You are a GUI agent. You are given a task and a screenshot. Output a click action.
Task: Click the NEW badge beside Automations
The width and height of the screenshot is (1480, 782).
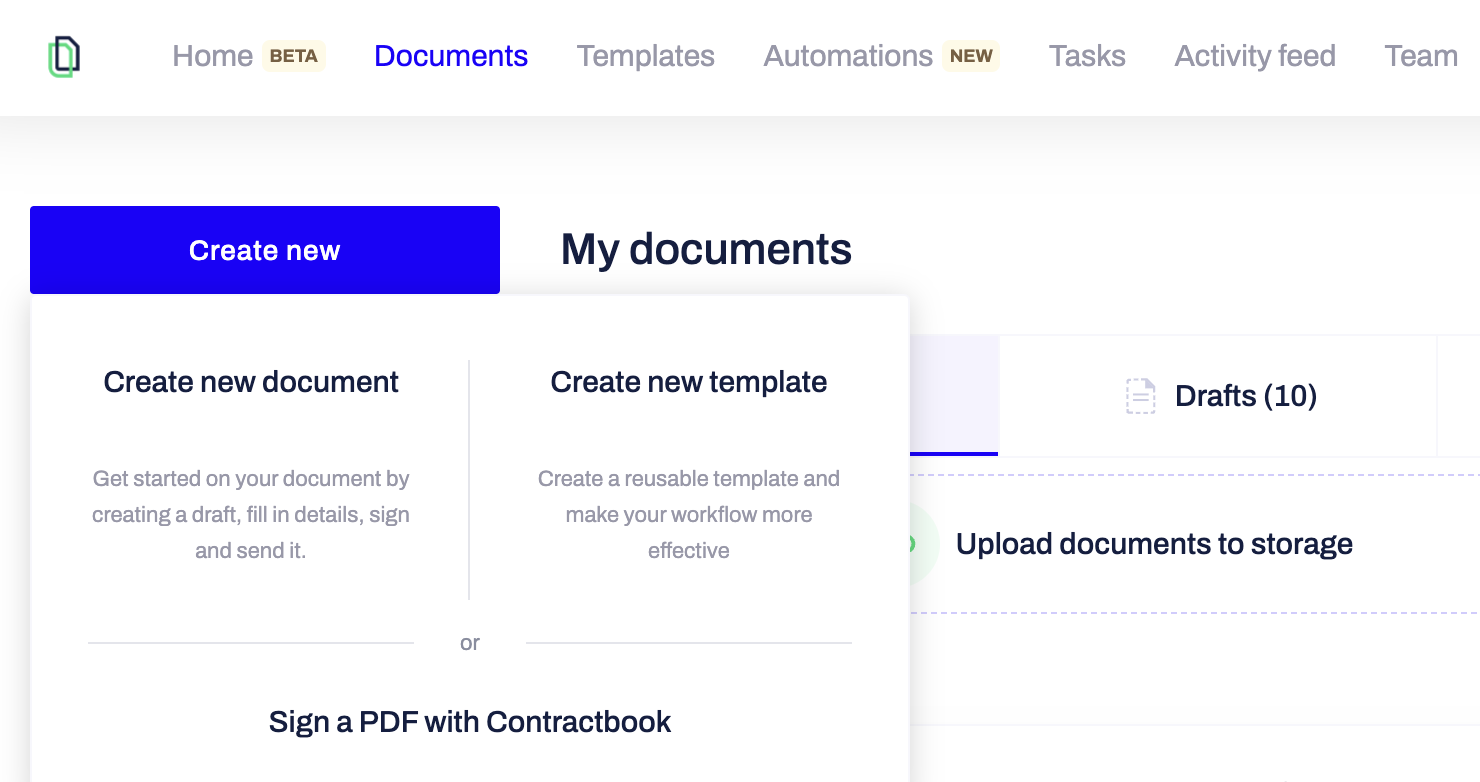click(x=971, y=56)
